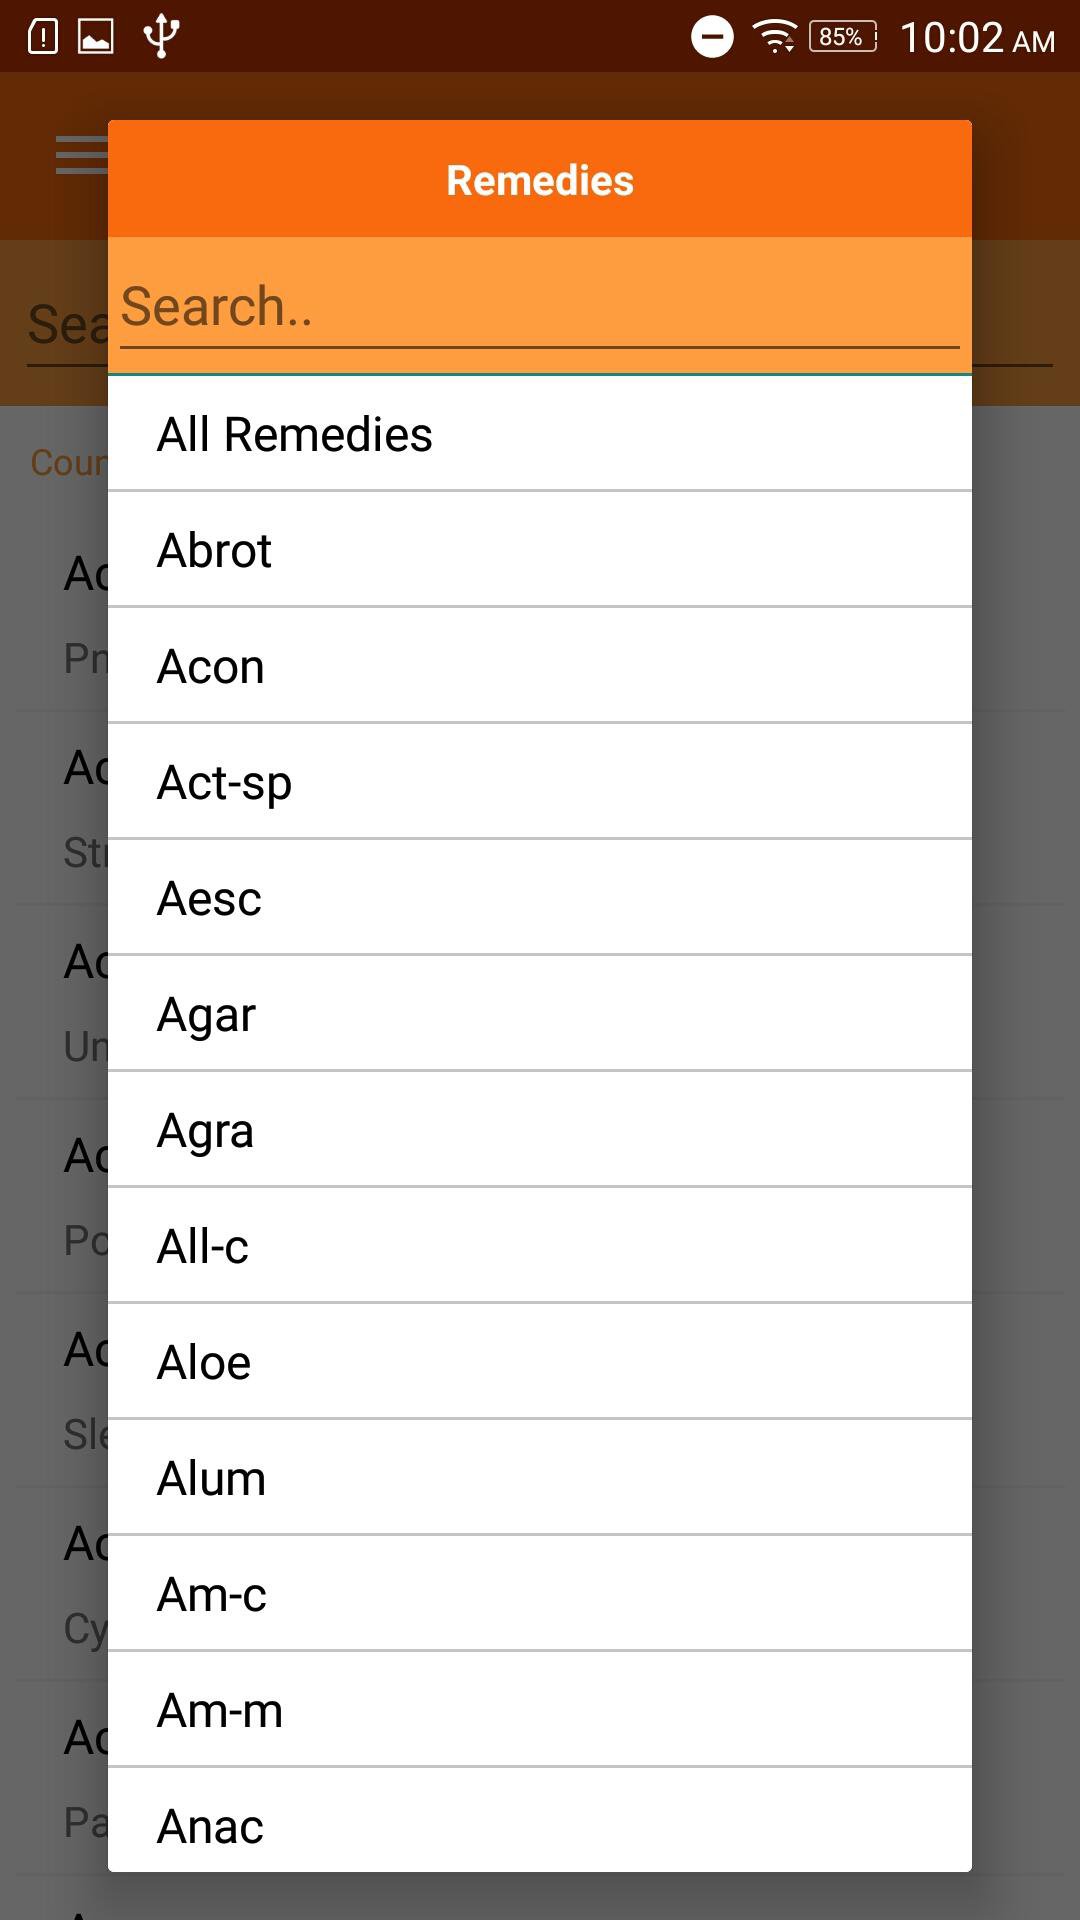Pick Aloe from remedies

pos(538,1363)
